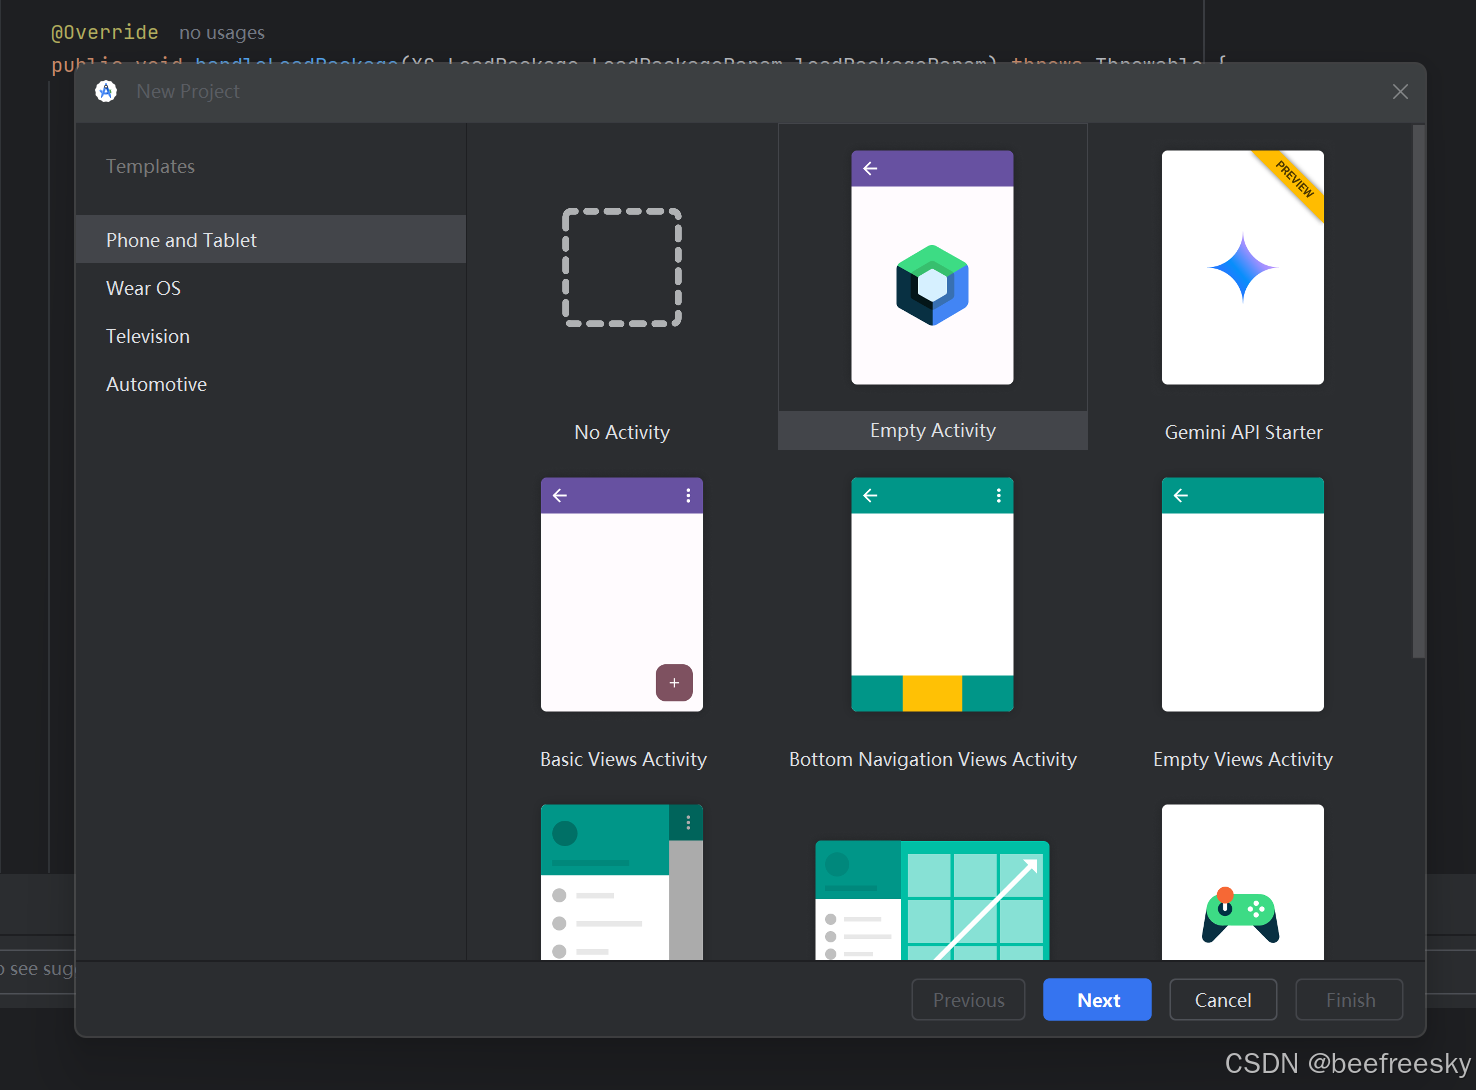
Task: Click the No Activity label
Action: coord(622,432)
